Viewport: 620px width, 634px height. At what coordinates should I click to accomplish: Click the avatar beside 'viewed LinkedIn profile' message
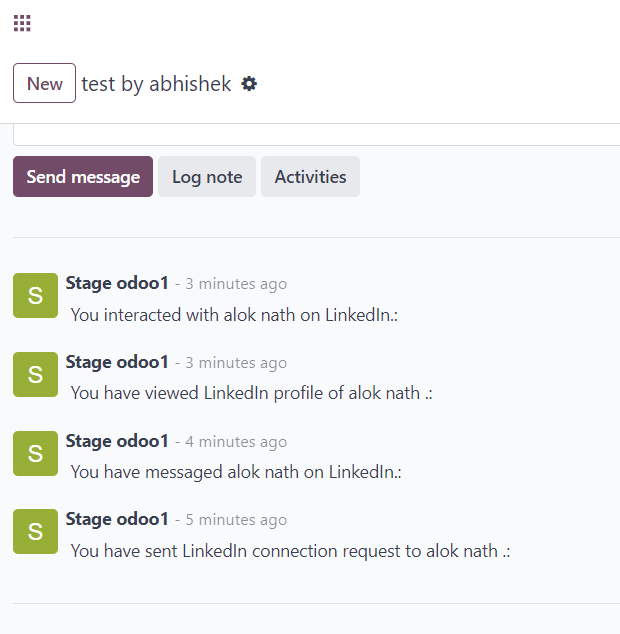click(36, 374)
